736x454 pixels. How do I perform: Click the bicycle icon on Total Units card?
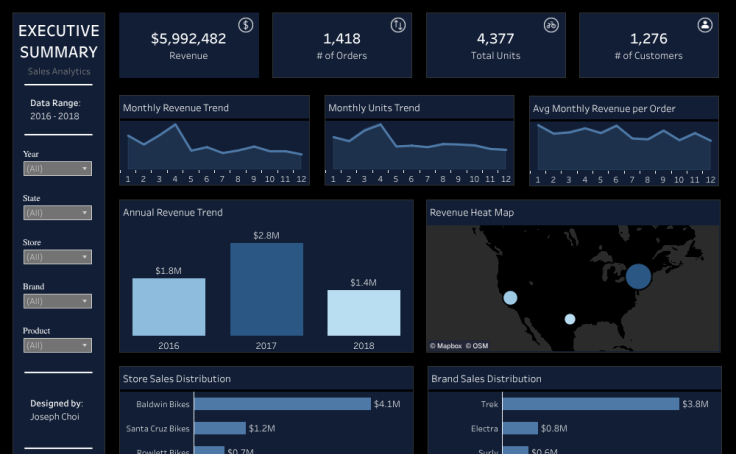pyautogui.click(x=551, y=25)
